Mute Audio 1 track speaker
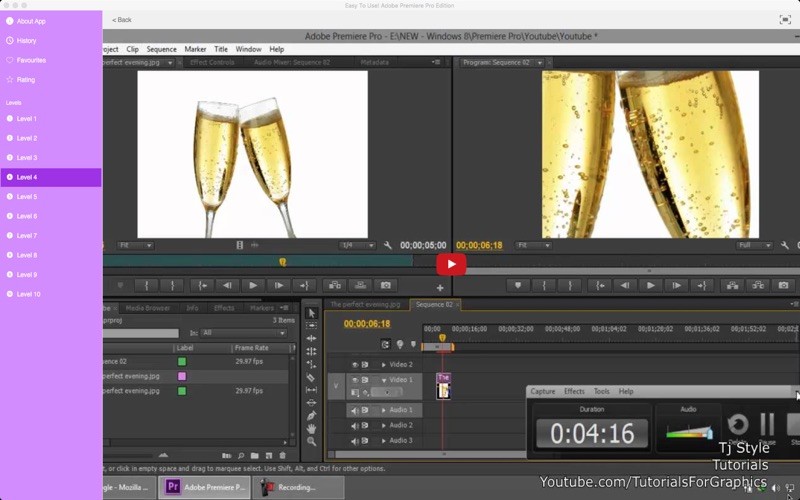Viewport: 800px width, 500px height. 355,410
